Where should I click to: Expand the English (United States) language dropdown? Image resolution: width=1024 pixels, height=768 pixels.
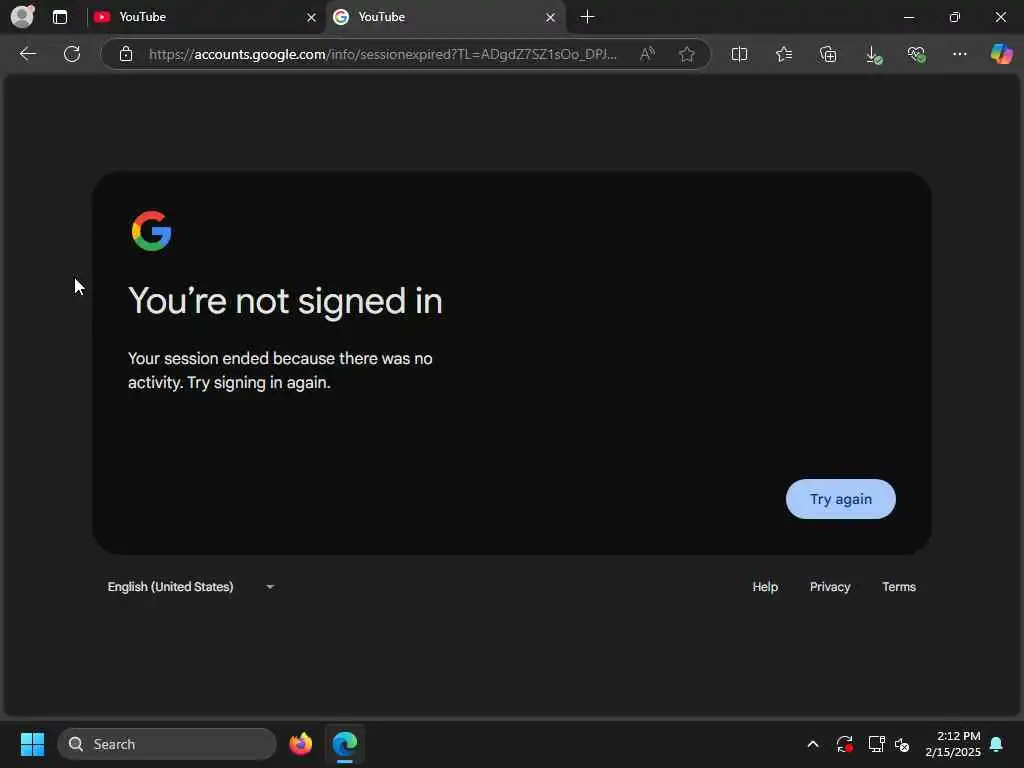point(191,586)
